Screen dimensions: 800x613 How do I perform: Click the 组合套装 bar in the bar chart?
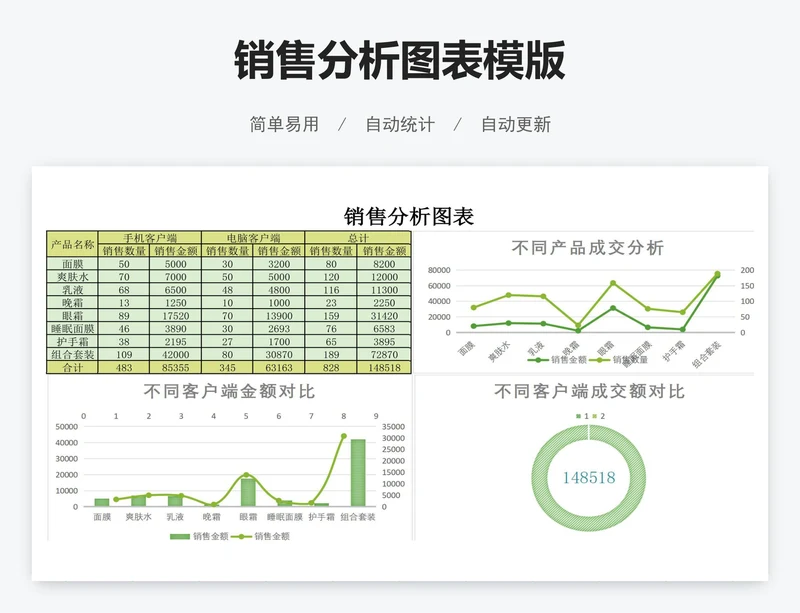(x=358, y=473)
